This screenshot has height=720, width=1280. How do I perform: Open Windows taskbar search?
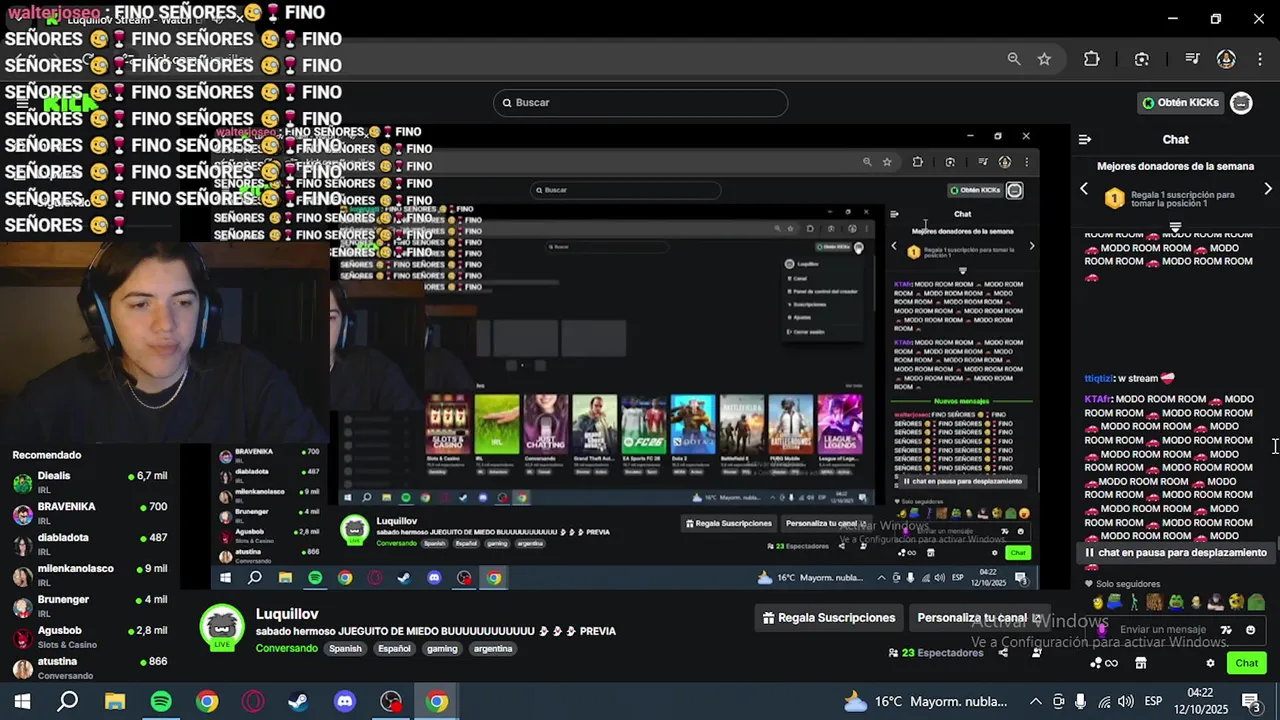point(68,702)
